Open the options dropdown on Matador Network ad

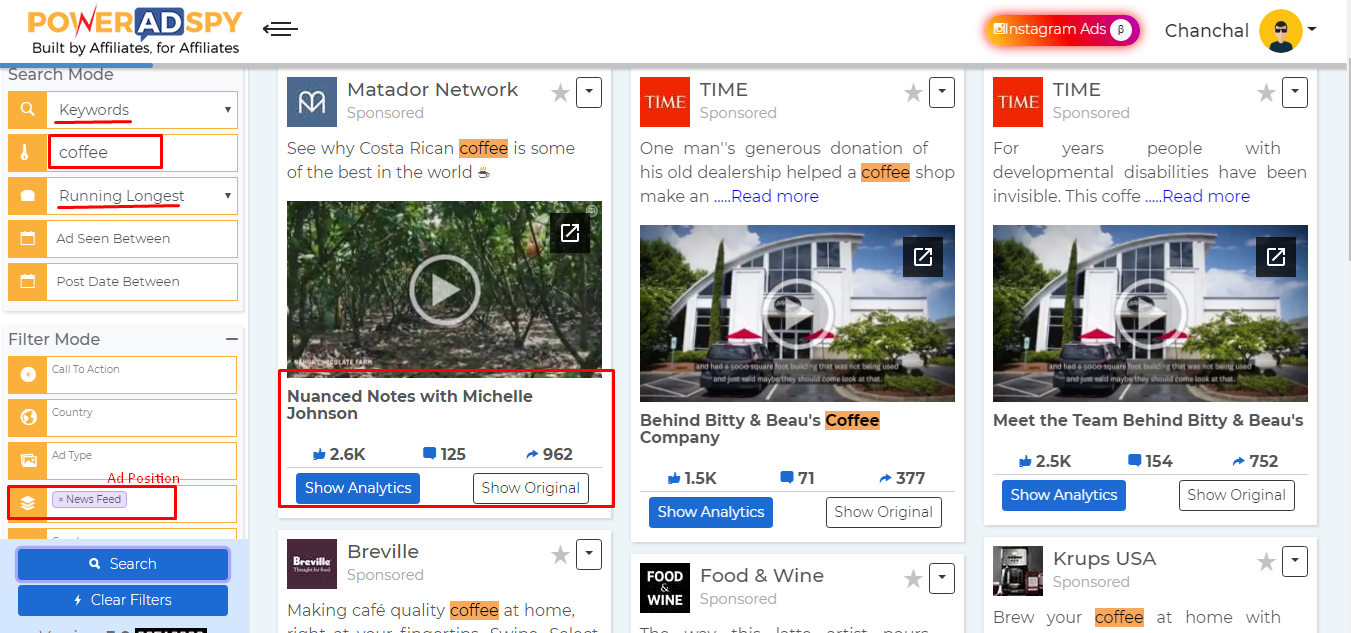point(589,93)
